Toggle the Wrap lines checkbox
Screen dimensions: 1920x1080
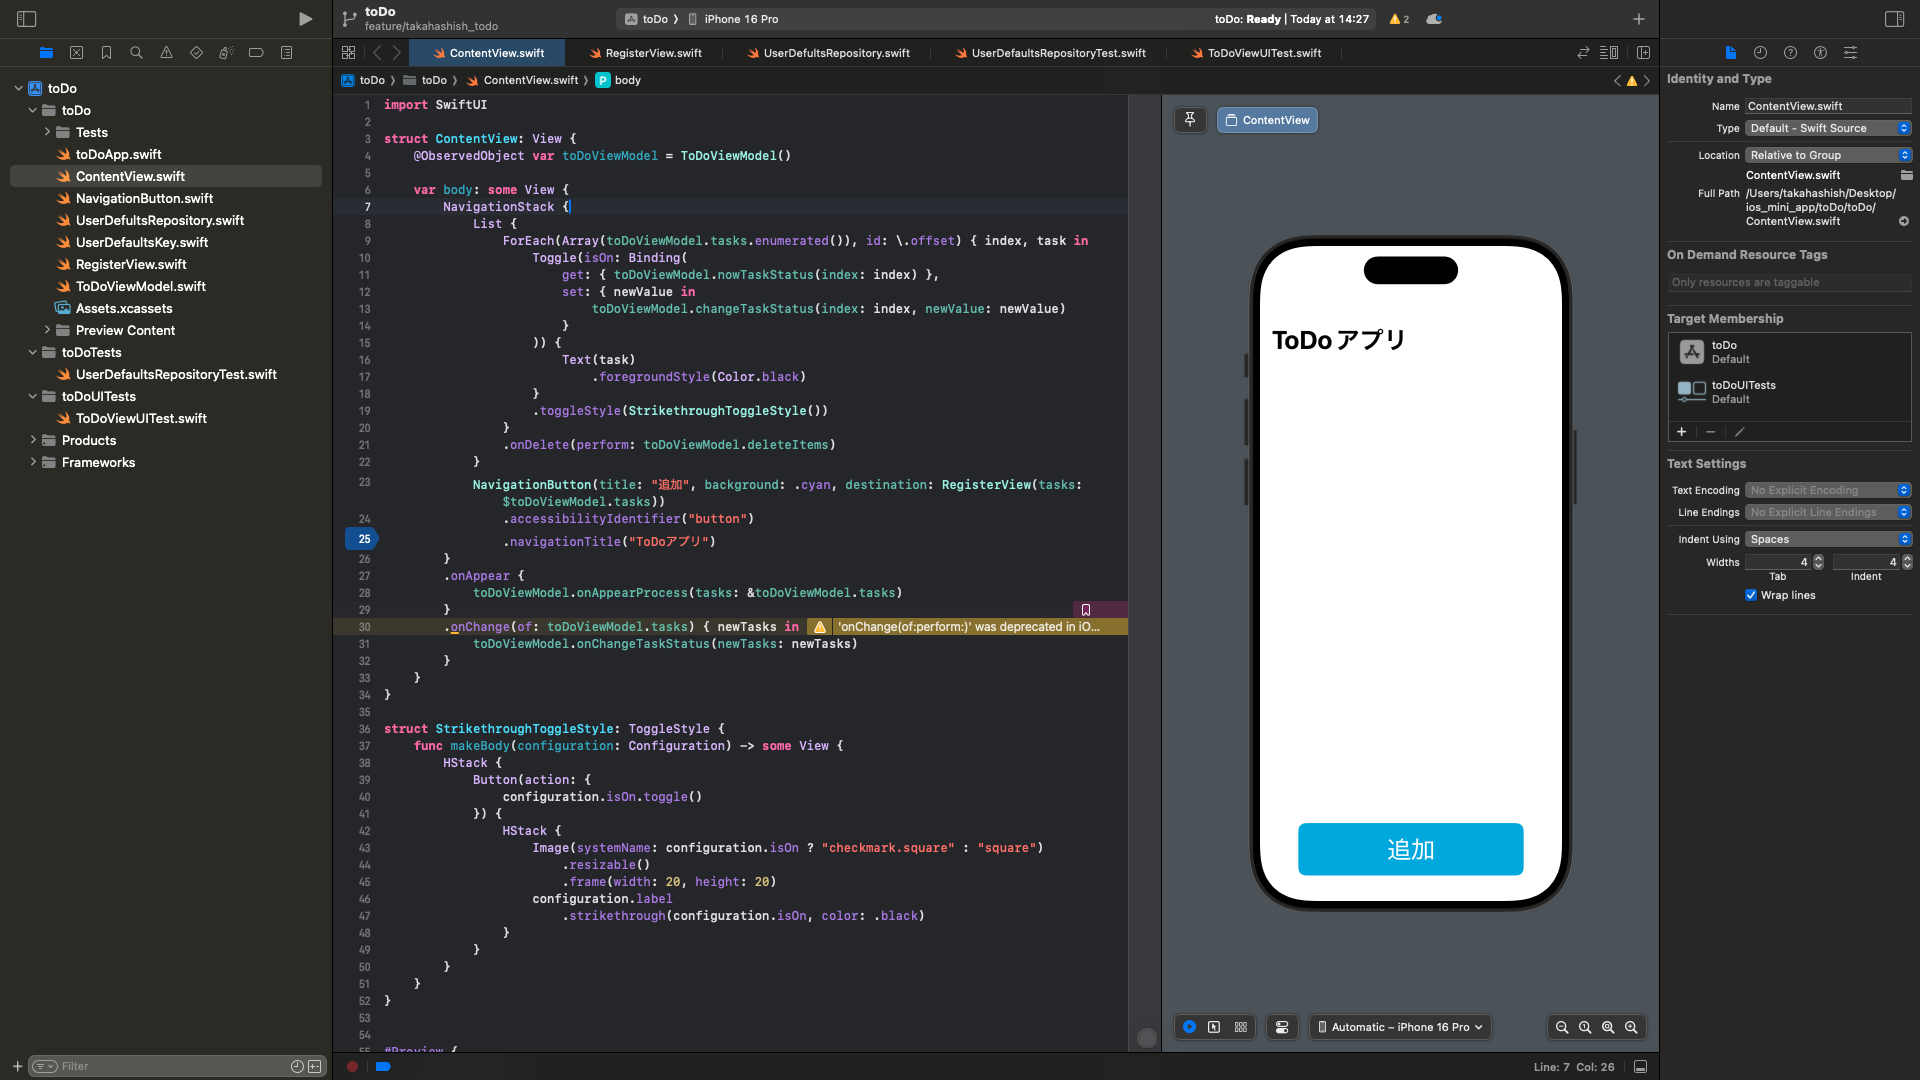(x=1751, y=595)
